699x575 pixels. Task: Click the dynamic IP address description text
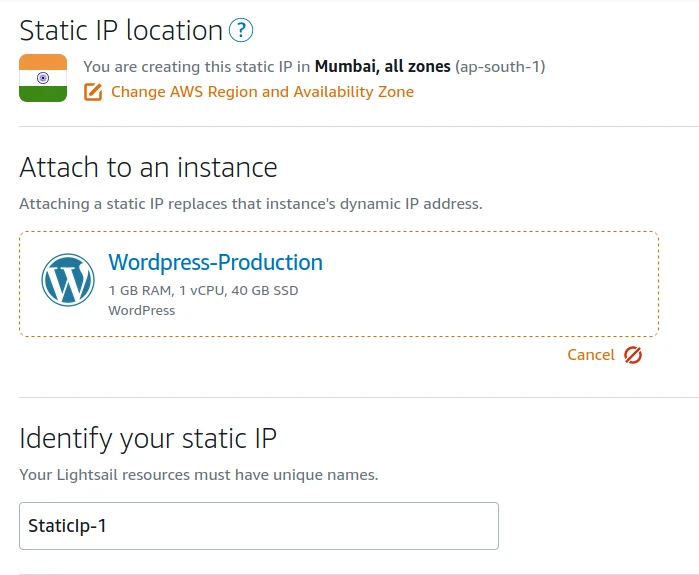click(x=250, y=204)
